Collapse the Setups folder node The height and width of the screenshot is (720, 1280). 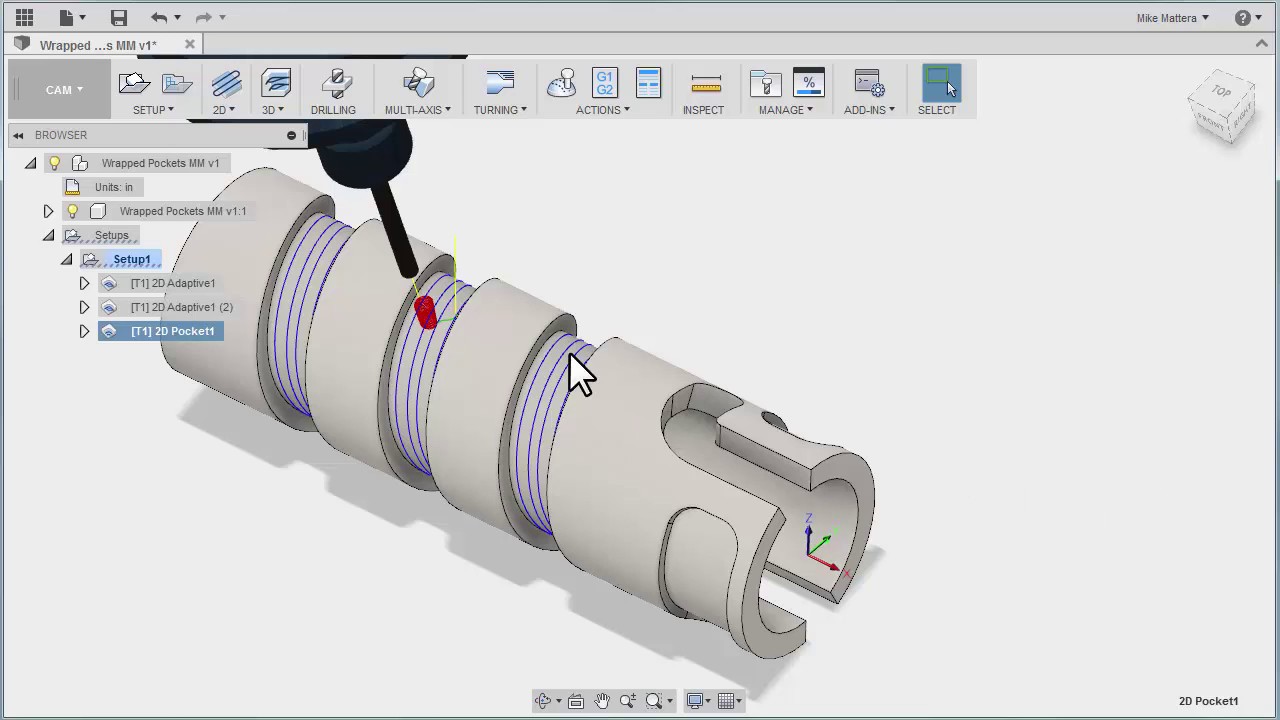pos(48,235)
